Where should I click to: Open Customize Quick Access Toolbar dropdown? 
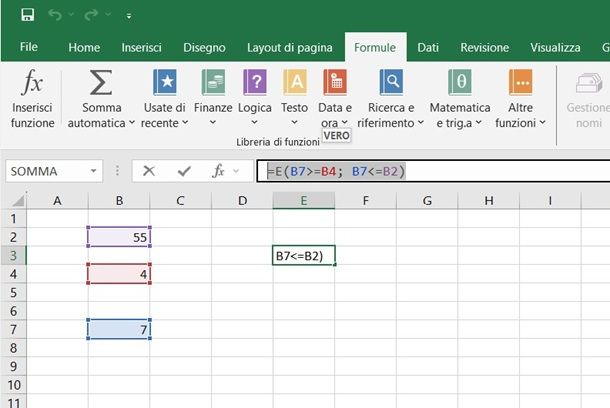point(129,17)
